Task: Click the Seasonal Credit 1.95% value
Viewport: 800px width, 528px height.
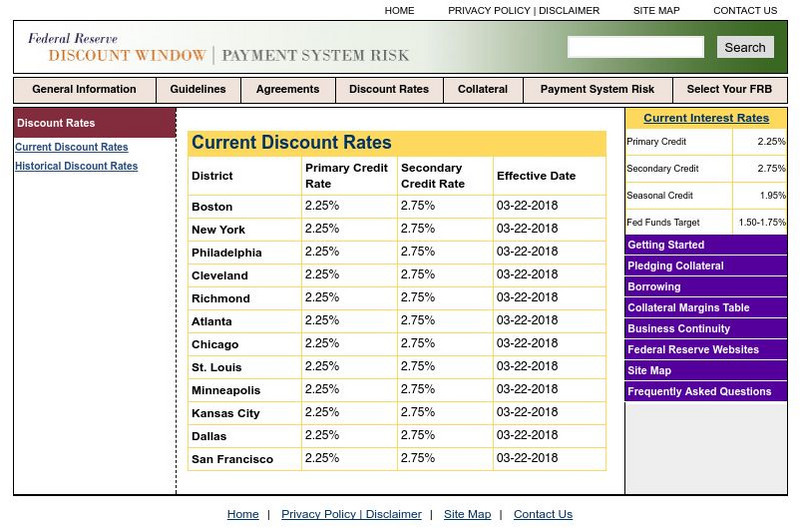Action: point(772,195)
